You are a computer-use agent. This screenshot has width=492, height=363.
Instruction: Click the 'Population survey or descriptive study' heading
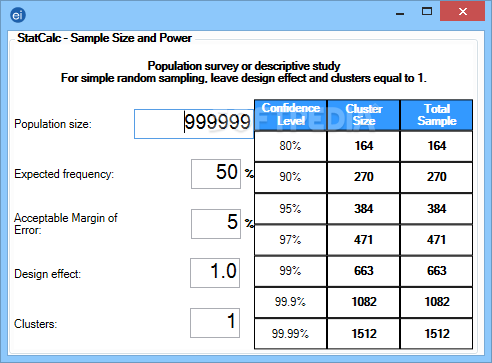pos(244,66)
